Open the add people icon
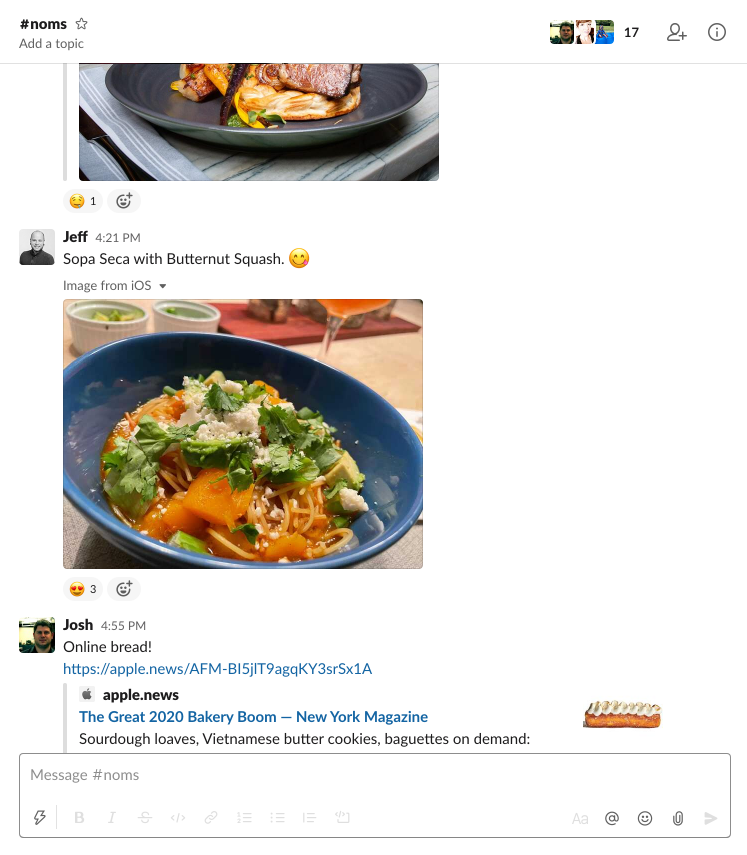This screenshot has height=855, width=747. click(x=677, y=33)
